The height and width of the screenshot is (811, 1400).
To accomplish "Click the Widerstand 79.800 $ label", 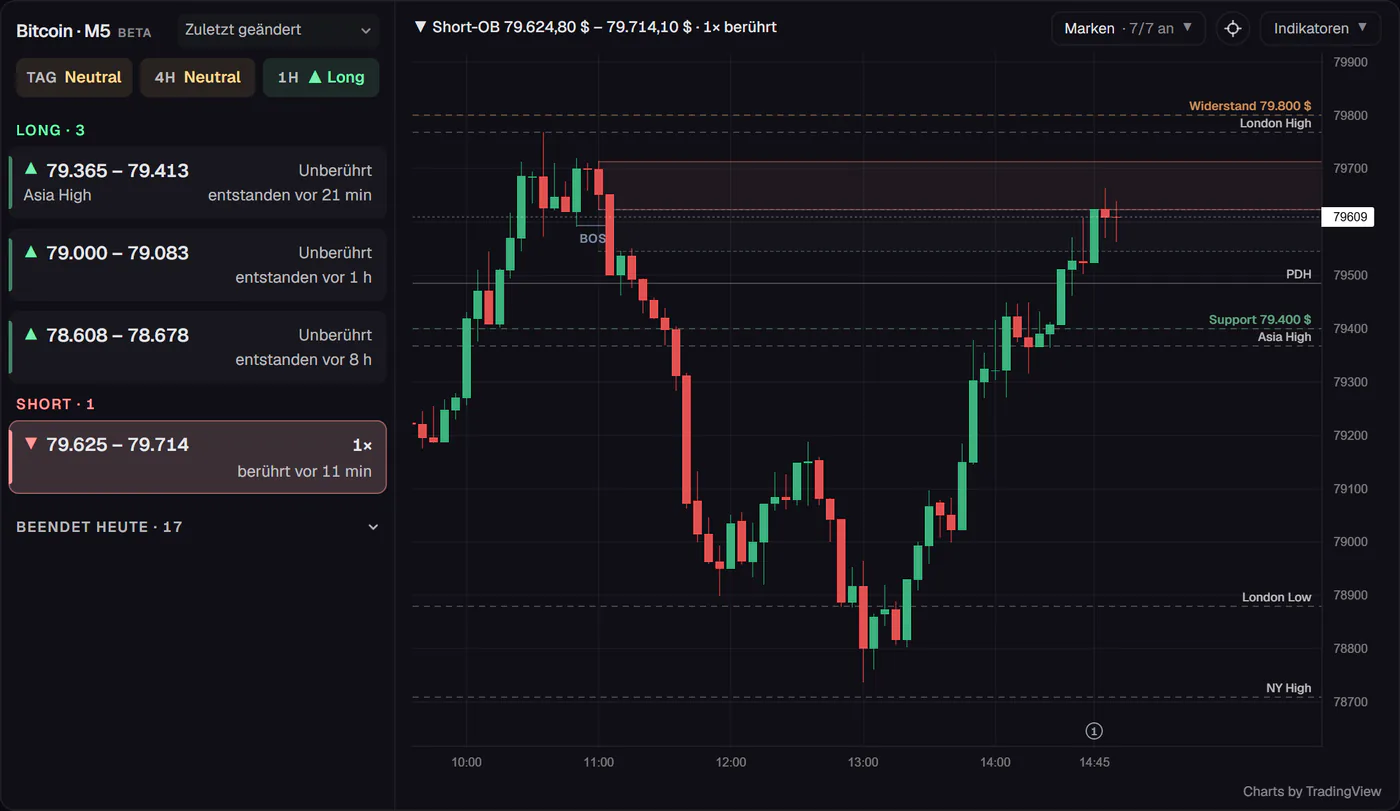I will 1250,105.
